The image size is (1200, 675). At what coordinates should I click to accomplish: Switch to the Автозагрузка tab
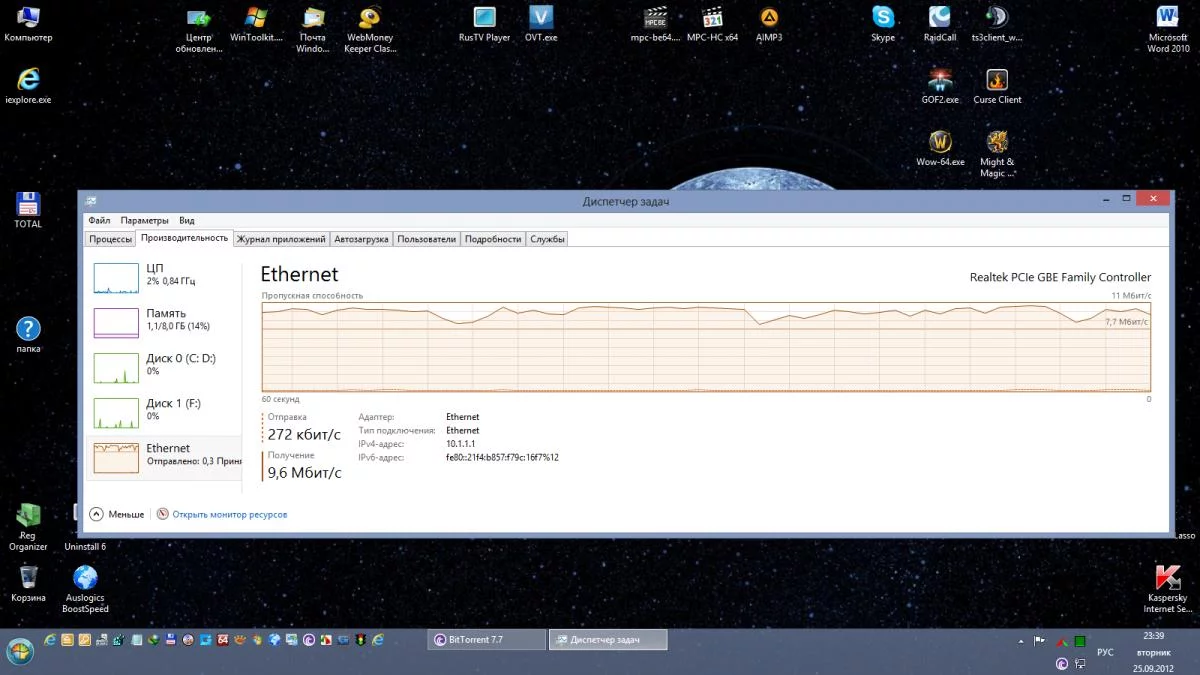362,239
